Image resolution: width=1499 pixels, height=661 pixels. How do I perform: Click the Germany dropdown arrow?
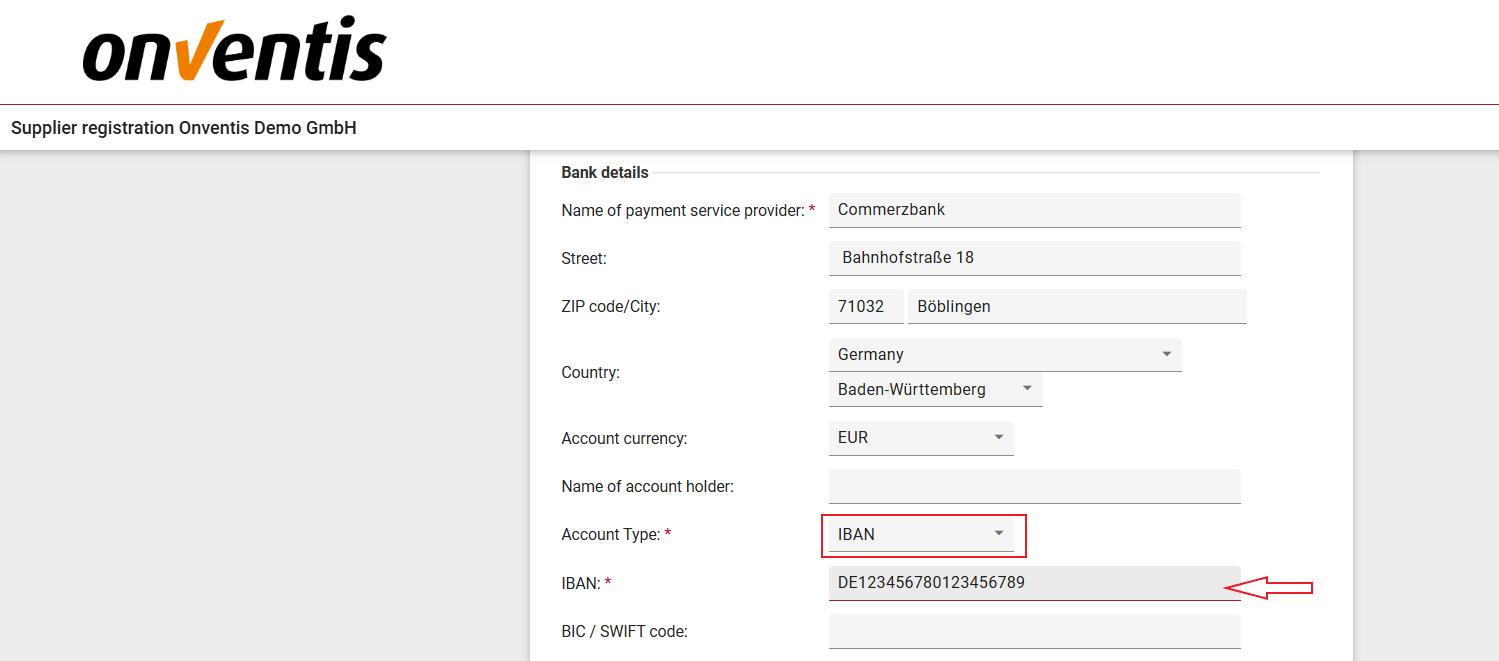point(1165,354)
